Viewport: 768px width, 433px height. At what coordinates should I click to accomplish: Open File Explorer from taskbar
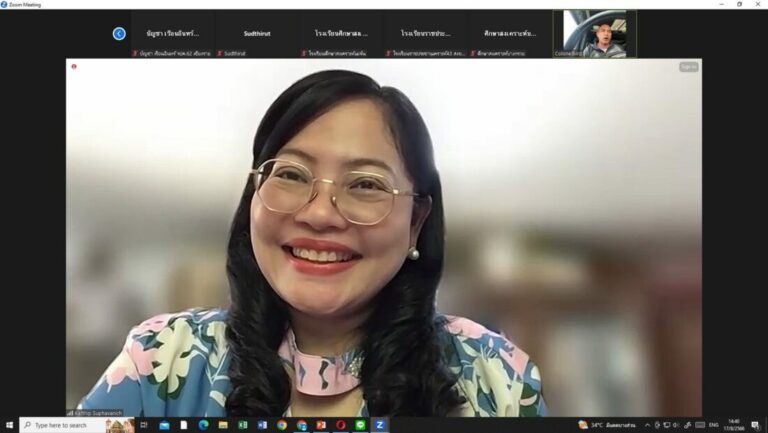pyautogui.click(x=223, y=425)
